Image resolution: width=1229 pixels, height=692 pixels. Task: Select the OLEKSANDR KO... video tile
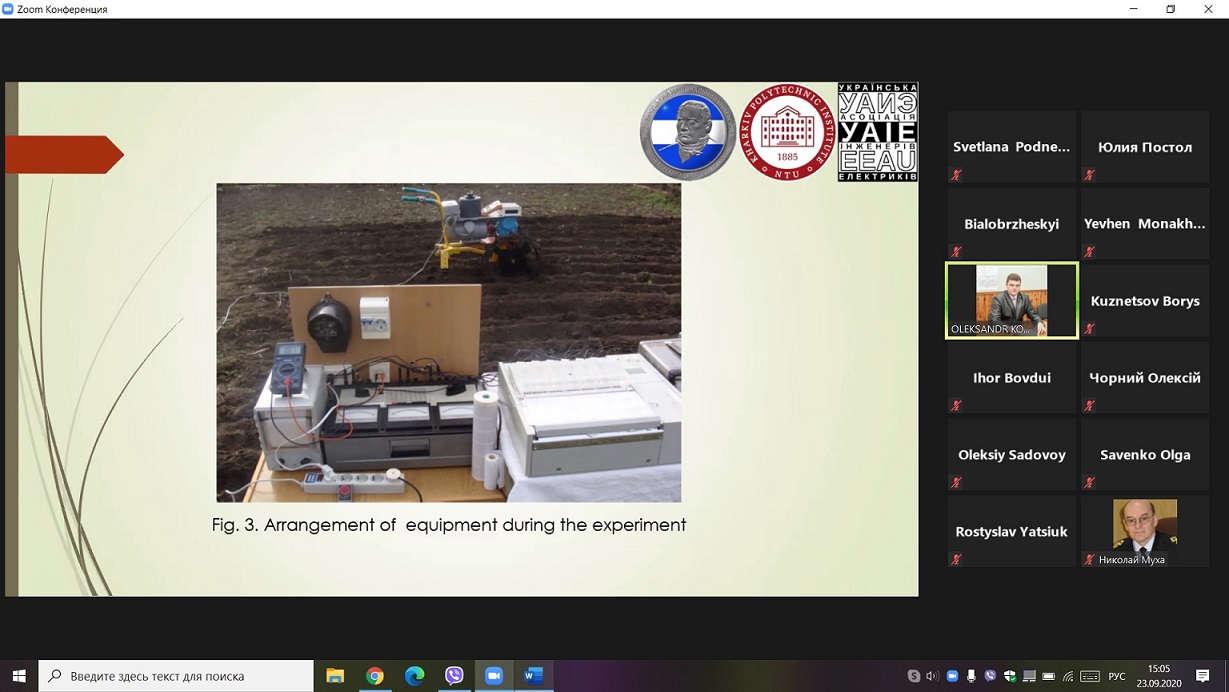click(1011, 301)
